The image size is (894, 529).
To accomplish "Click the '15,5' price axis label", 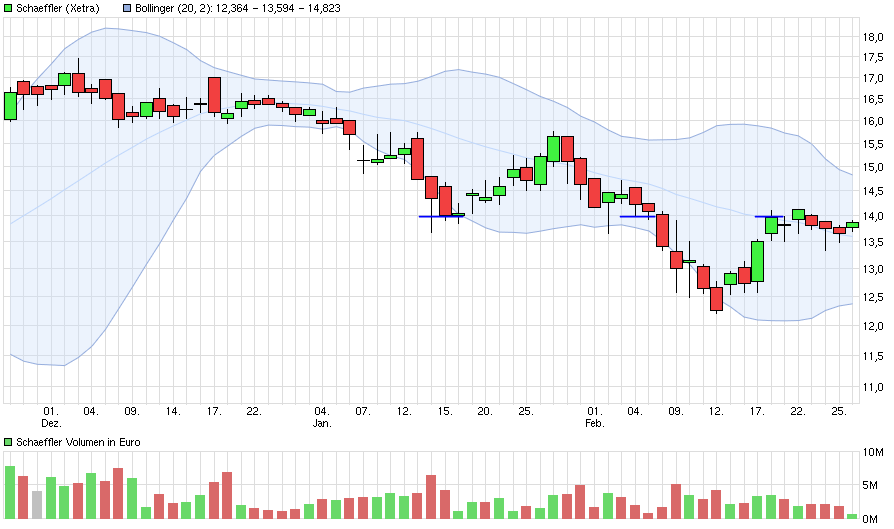I will point(873,144).
